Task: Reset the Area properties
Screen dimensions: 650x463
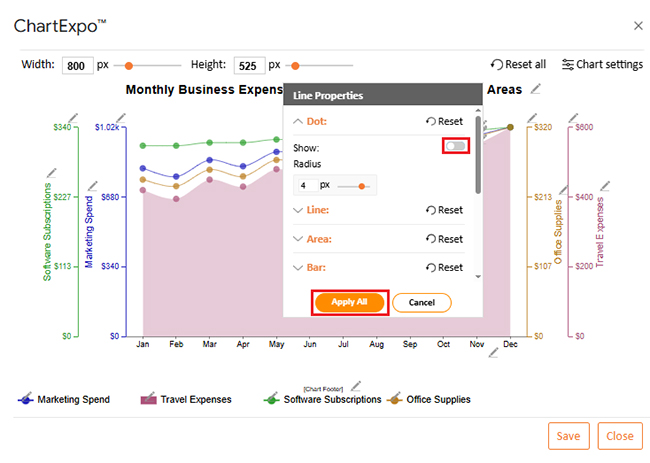Action: [x=444, y=239]
